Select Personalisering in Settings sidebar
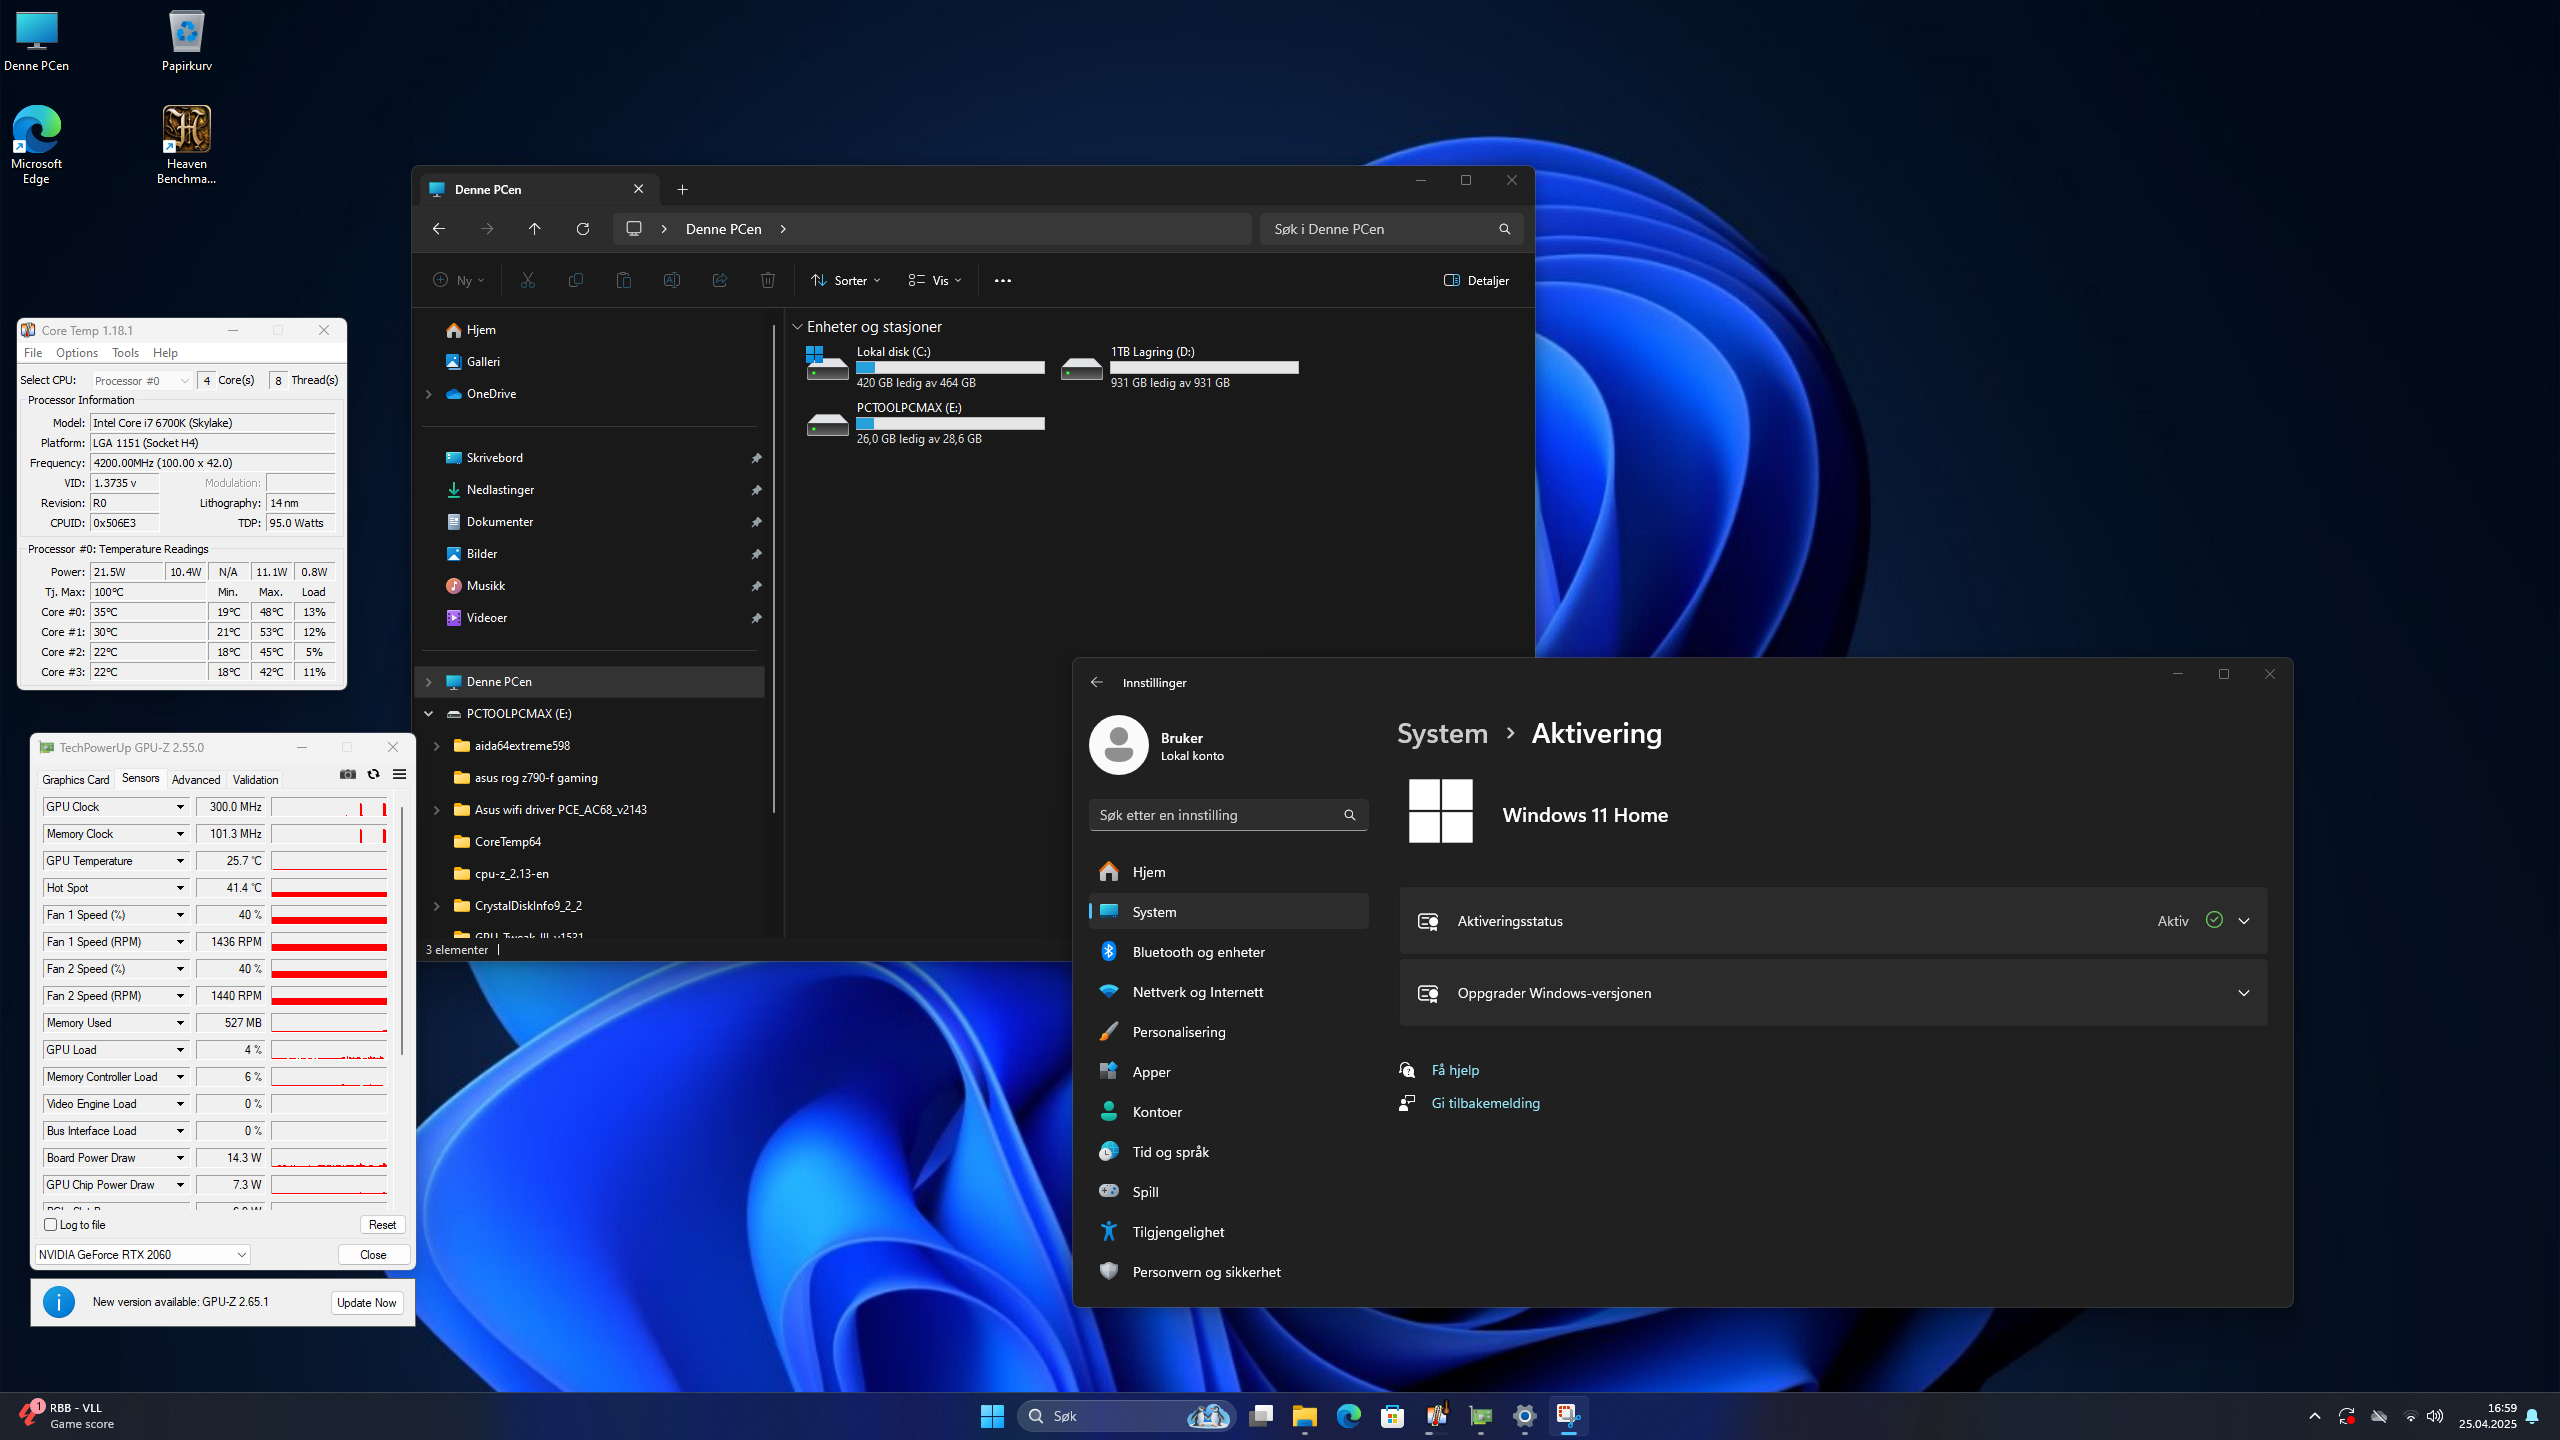The image size is (2560, 1440). [1228, 1032]
